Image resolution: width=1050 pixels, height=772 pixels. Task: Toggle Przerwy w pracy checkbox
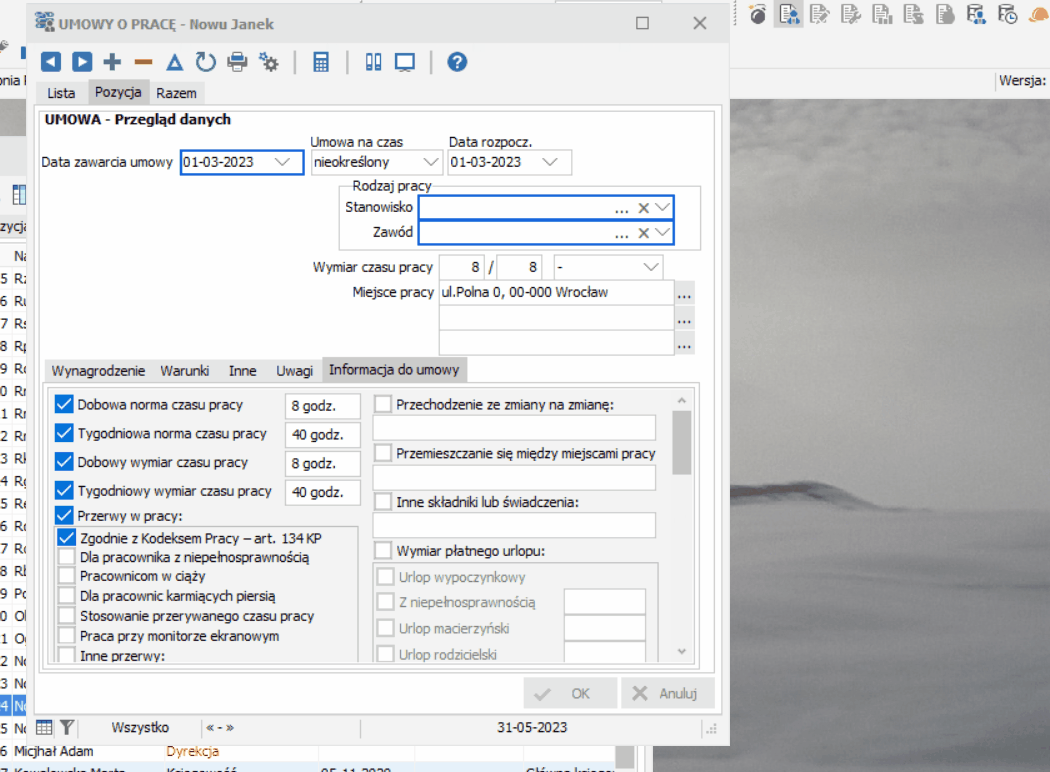tap(64, 516)
